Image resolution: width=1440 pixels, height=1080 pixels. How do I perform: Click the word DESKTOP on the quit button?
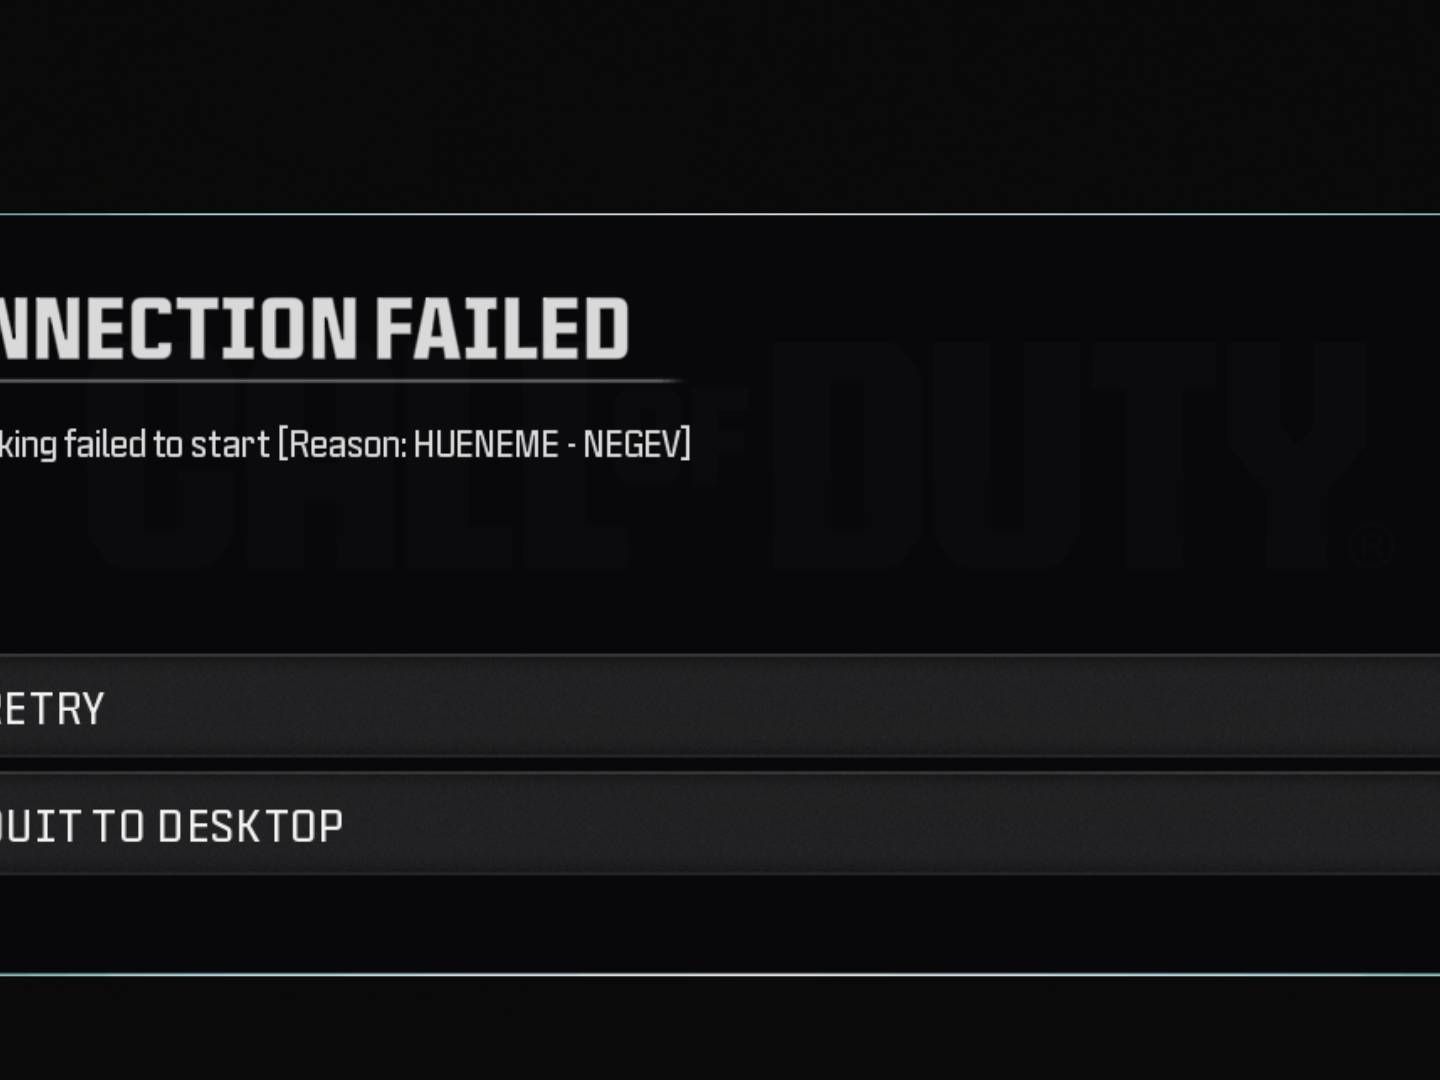coord(250,826)
